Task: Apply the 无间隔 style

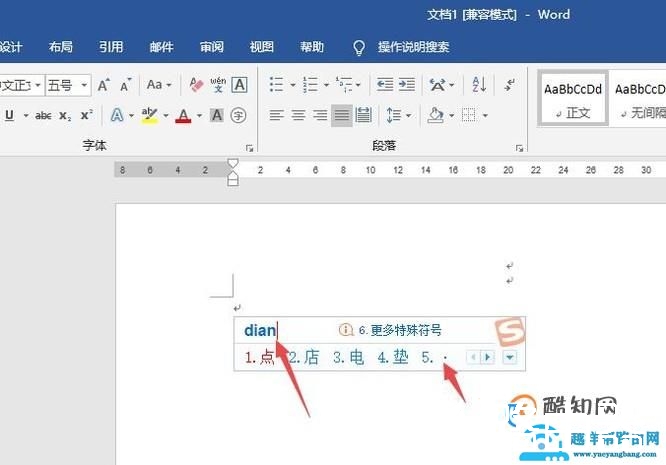Action: point(640,99)
